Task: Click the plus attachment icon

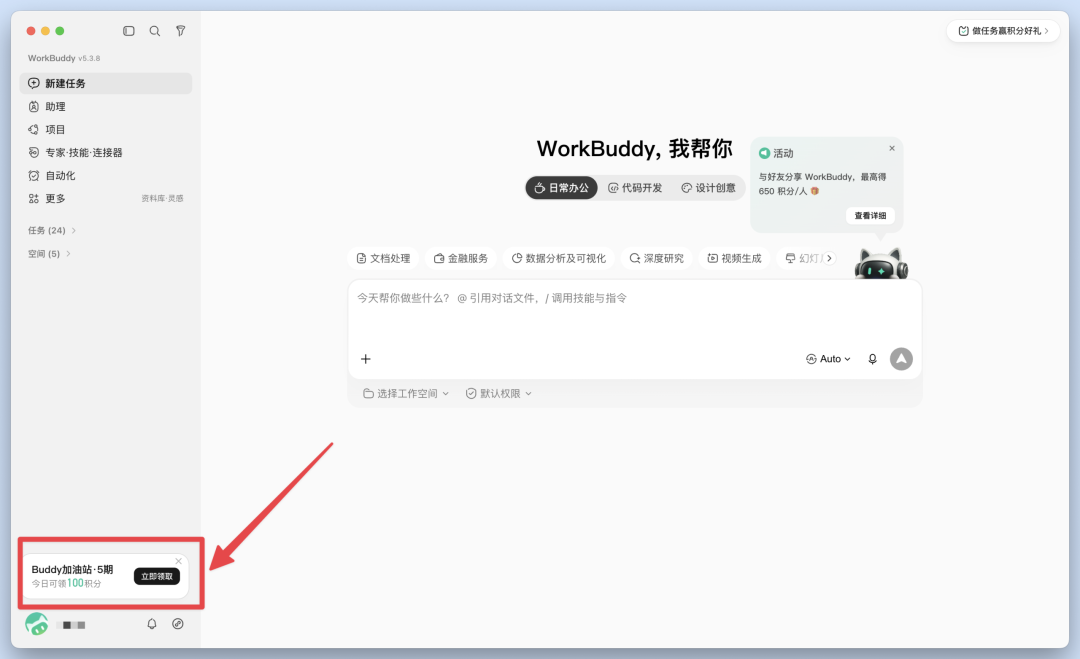Action: (366, 359)
